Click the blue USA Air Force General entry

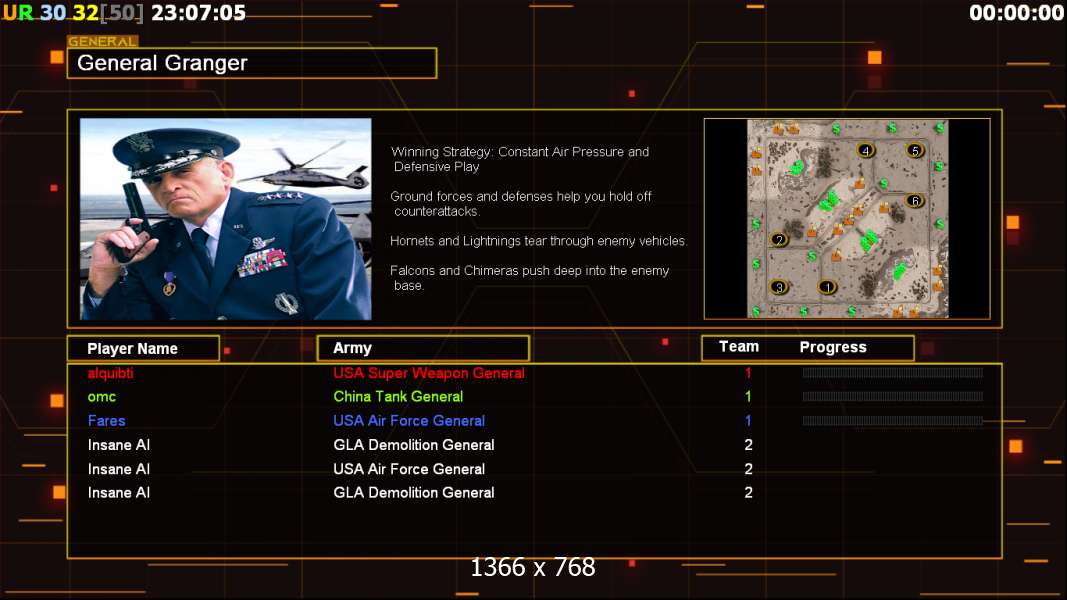tap(409, 420)
